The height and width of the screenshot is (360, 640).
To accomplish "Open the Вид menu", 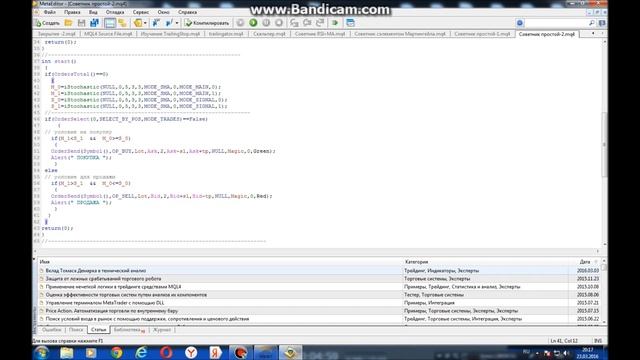I will pyautogui.click(x=93, y=12).
